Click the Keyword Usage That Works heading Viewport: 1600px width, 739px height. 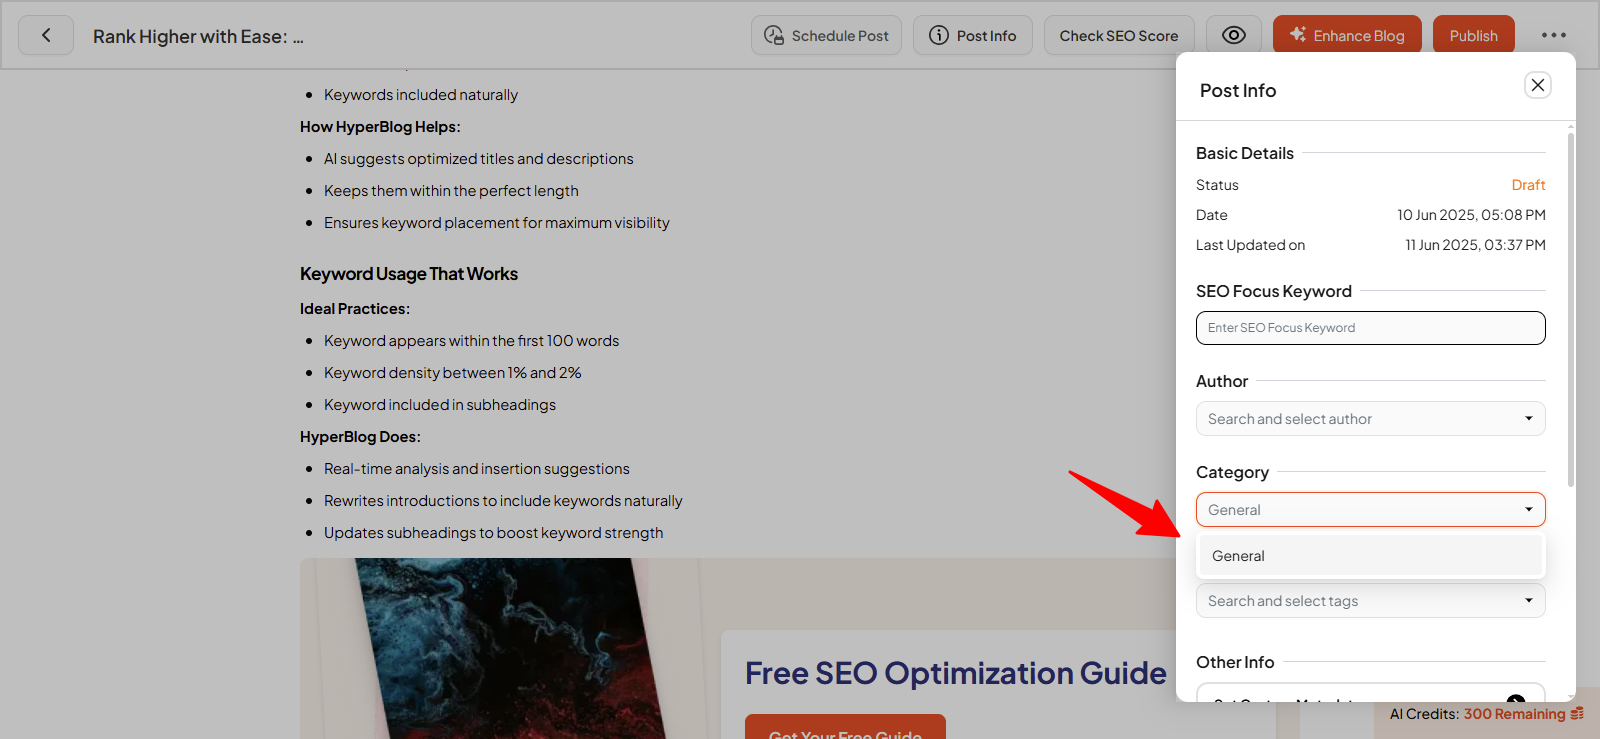(409, 274)
